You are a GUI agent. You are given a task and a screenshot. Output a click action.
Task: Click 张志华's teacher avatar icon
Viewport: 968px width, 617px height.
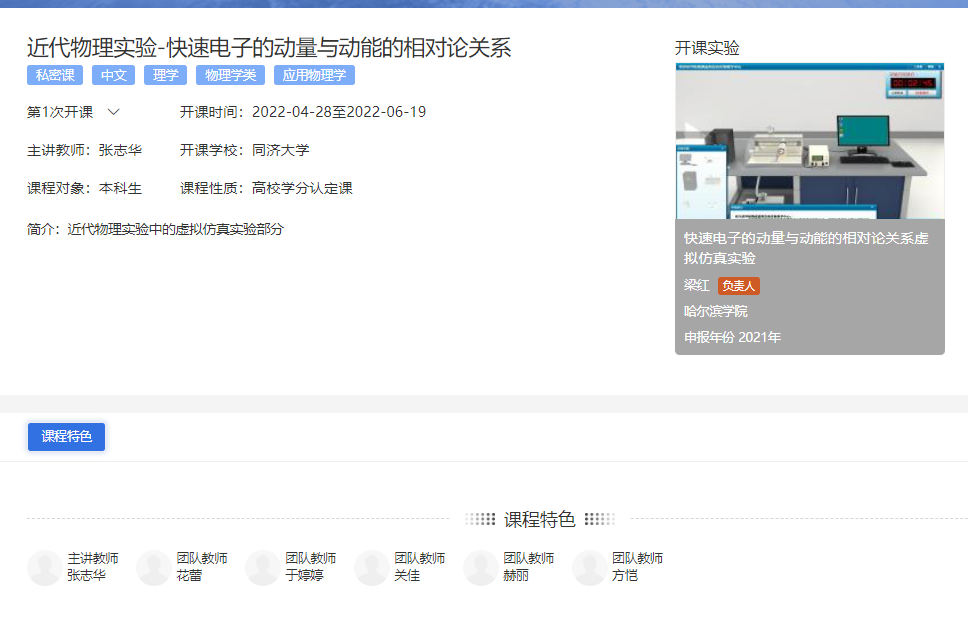(x=44, y=567)
